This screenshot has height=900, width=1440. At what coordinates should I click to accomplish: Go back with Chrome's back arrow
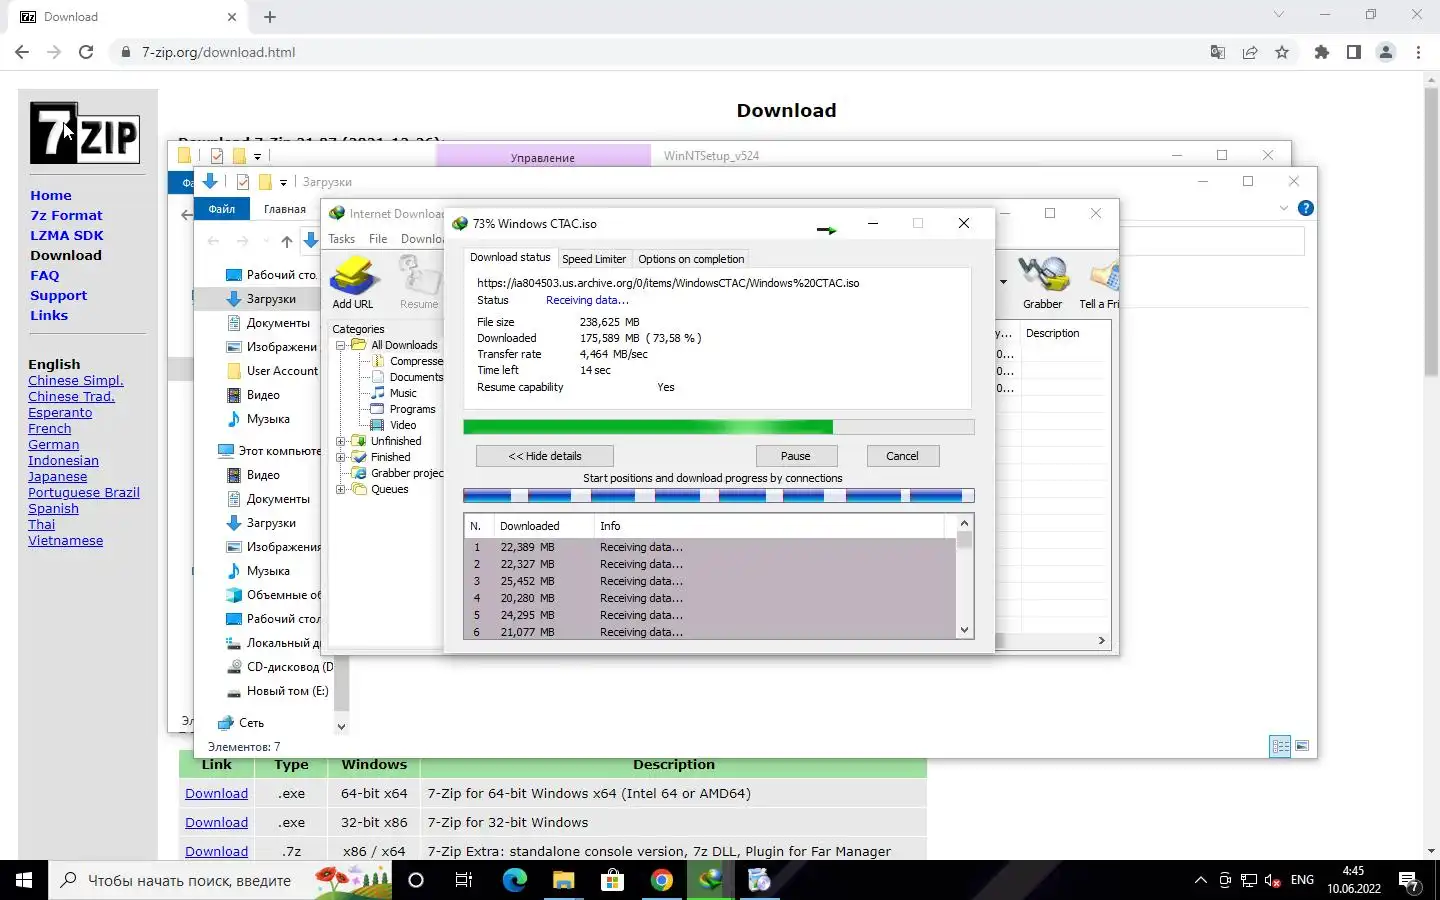[22, 52]
